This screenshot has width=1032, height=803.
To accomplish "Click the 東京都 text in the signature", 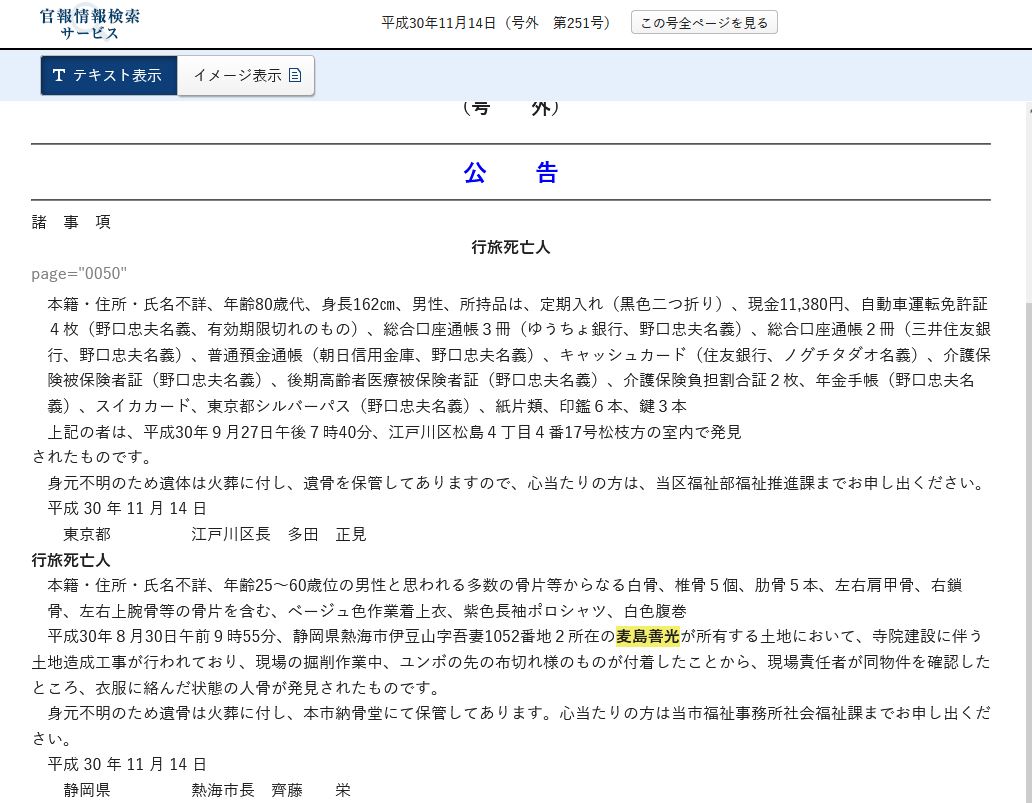I will [x=87, y=534].
